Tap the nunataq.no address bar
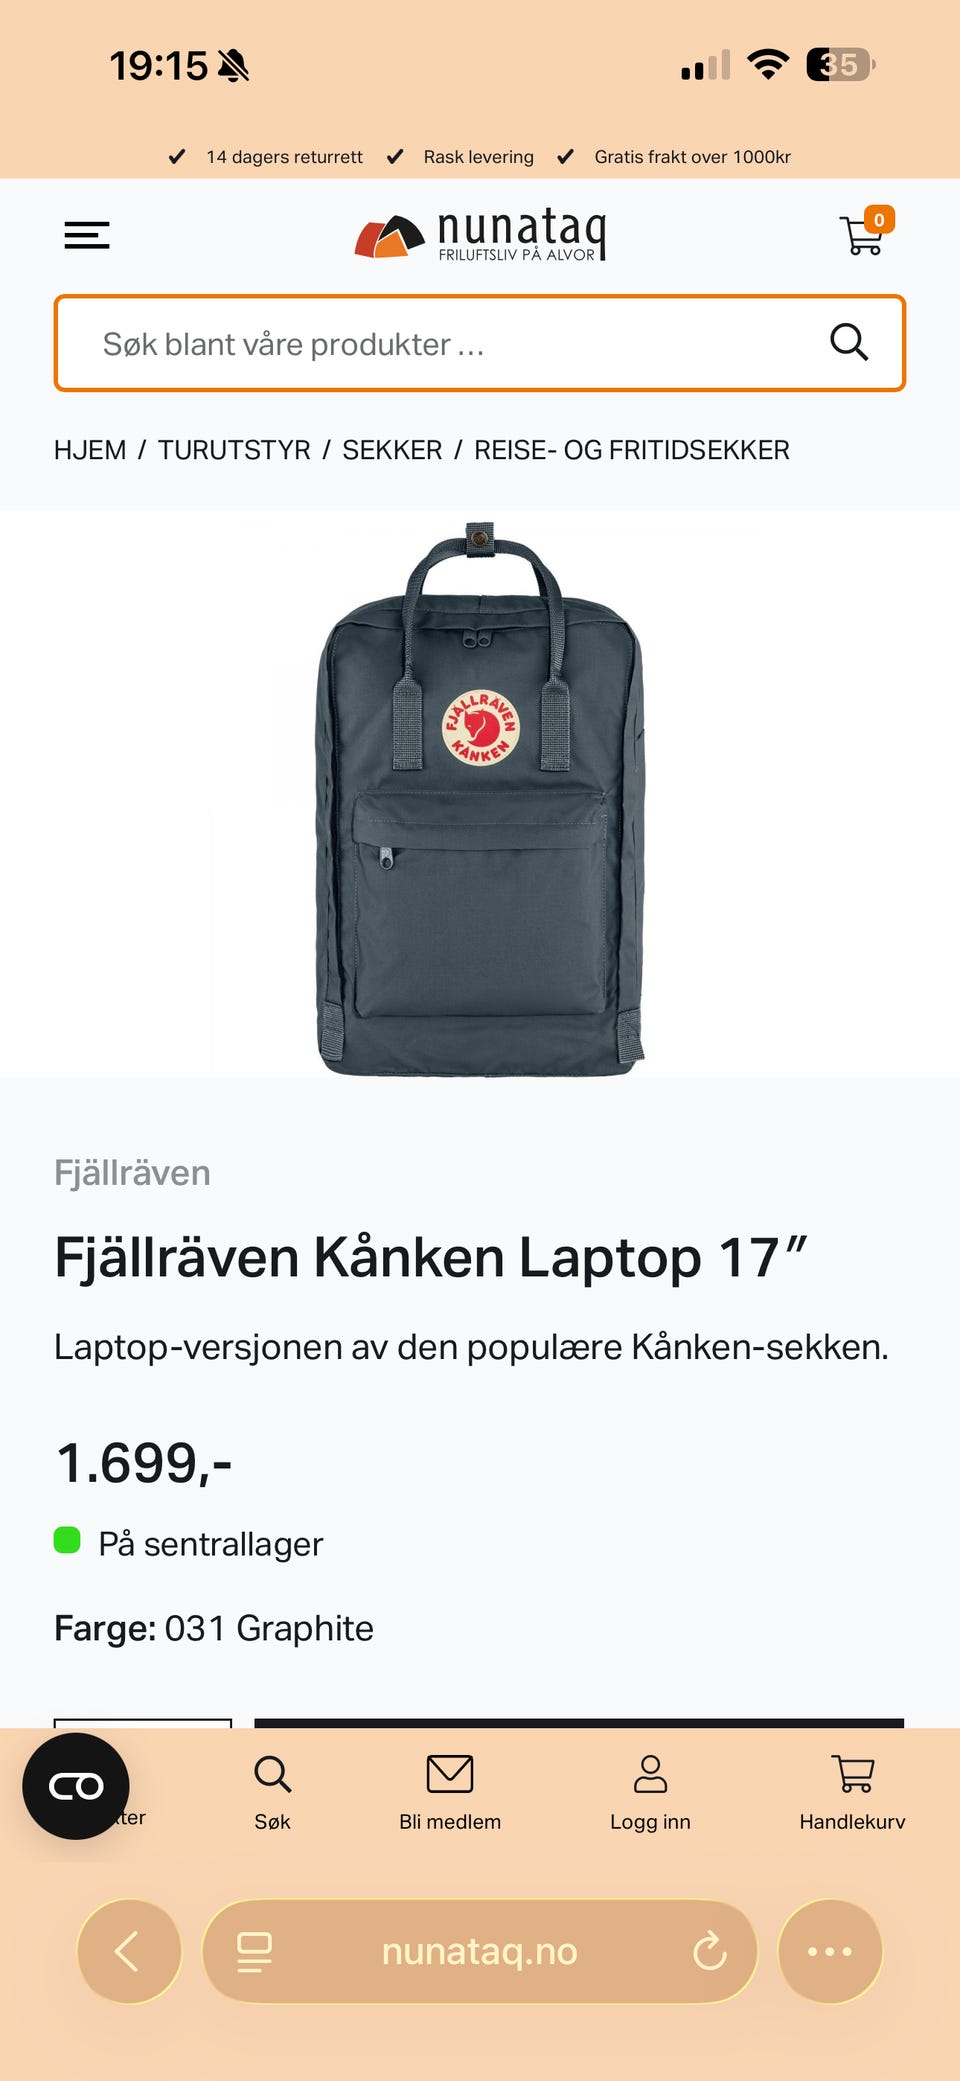 coord(480,1951)
